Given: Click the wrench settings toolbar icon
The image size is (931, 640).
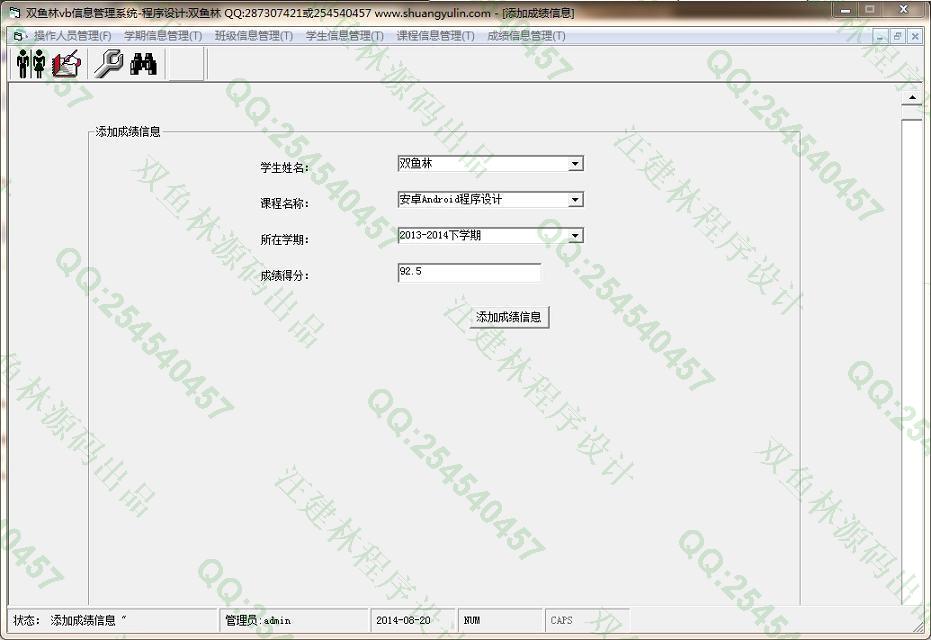Looking at the screenshot, I should (x=108, y=64).
